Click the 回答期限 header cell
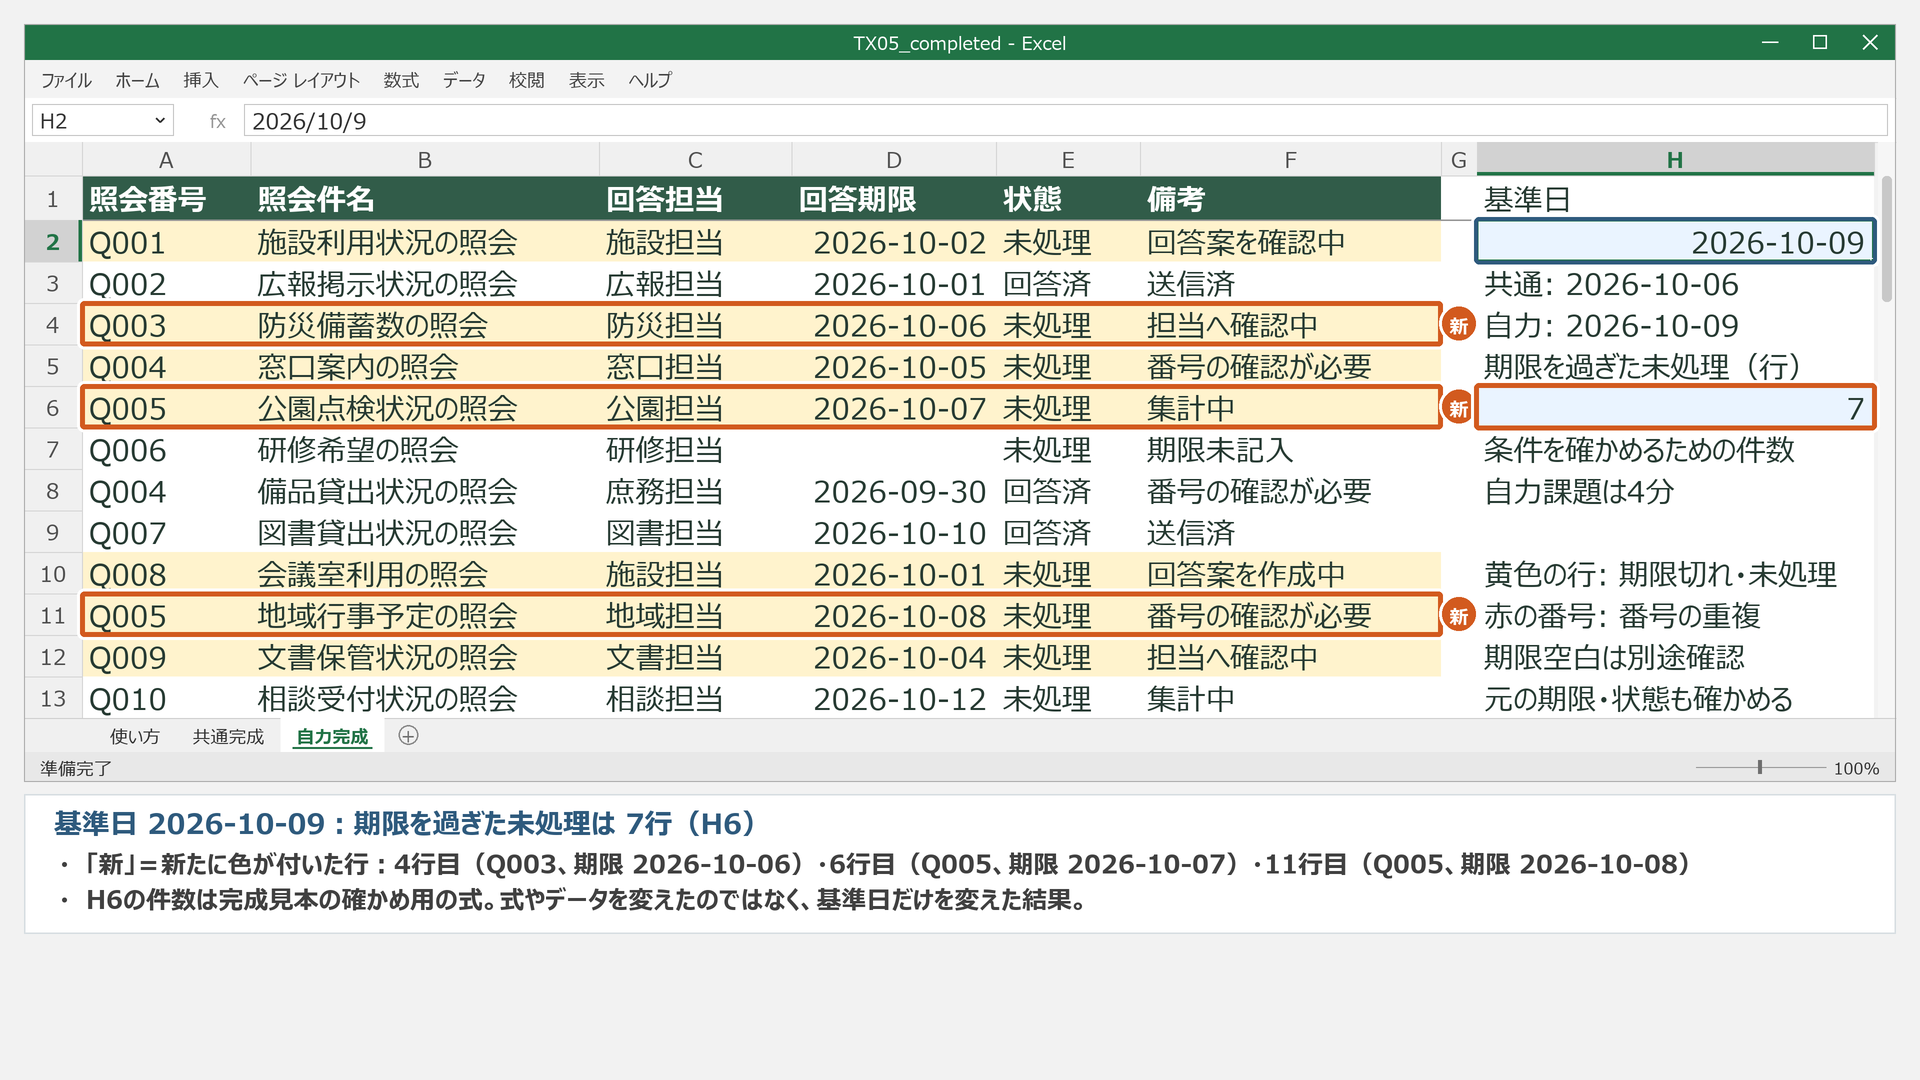This screenshot has height=1080, width=1920. (894, 199)
